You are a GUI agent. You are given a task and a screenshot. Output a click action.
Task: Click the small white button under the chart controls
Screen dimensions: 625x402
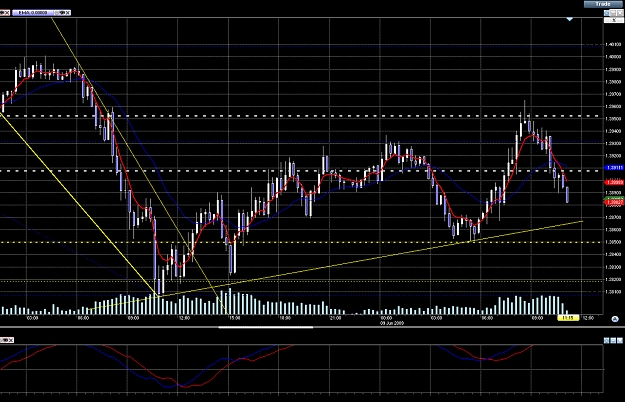614,20
